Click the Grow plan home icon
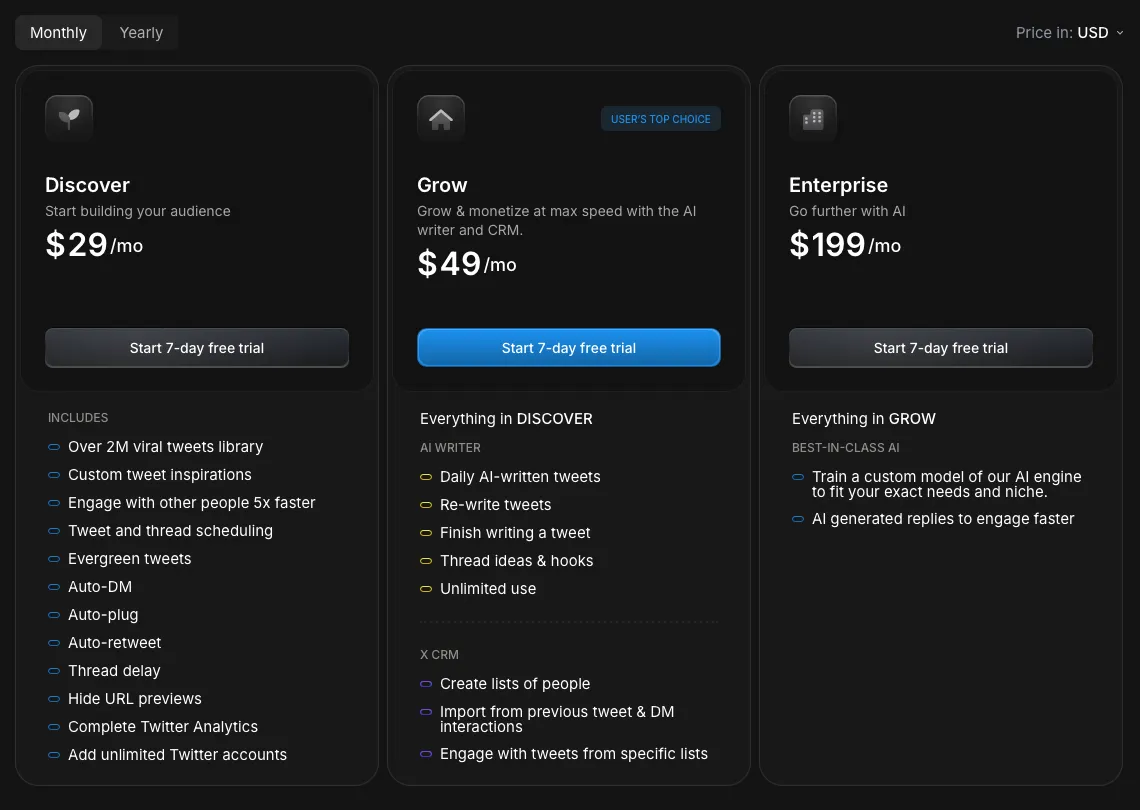 coord(440,117)
